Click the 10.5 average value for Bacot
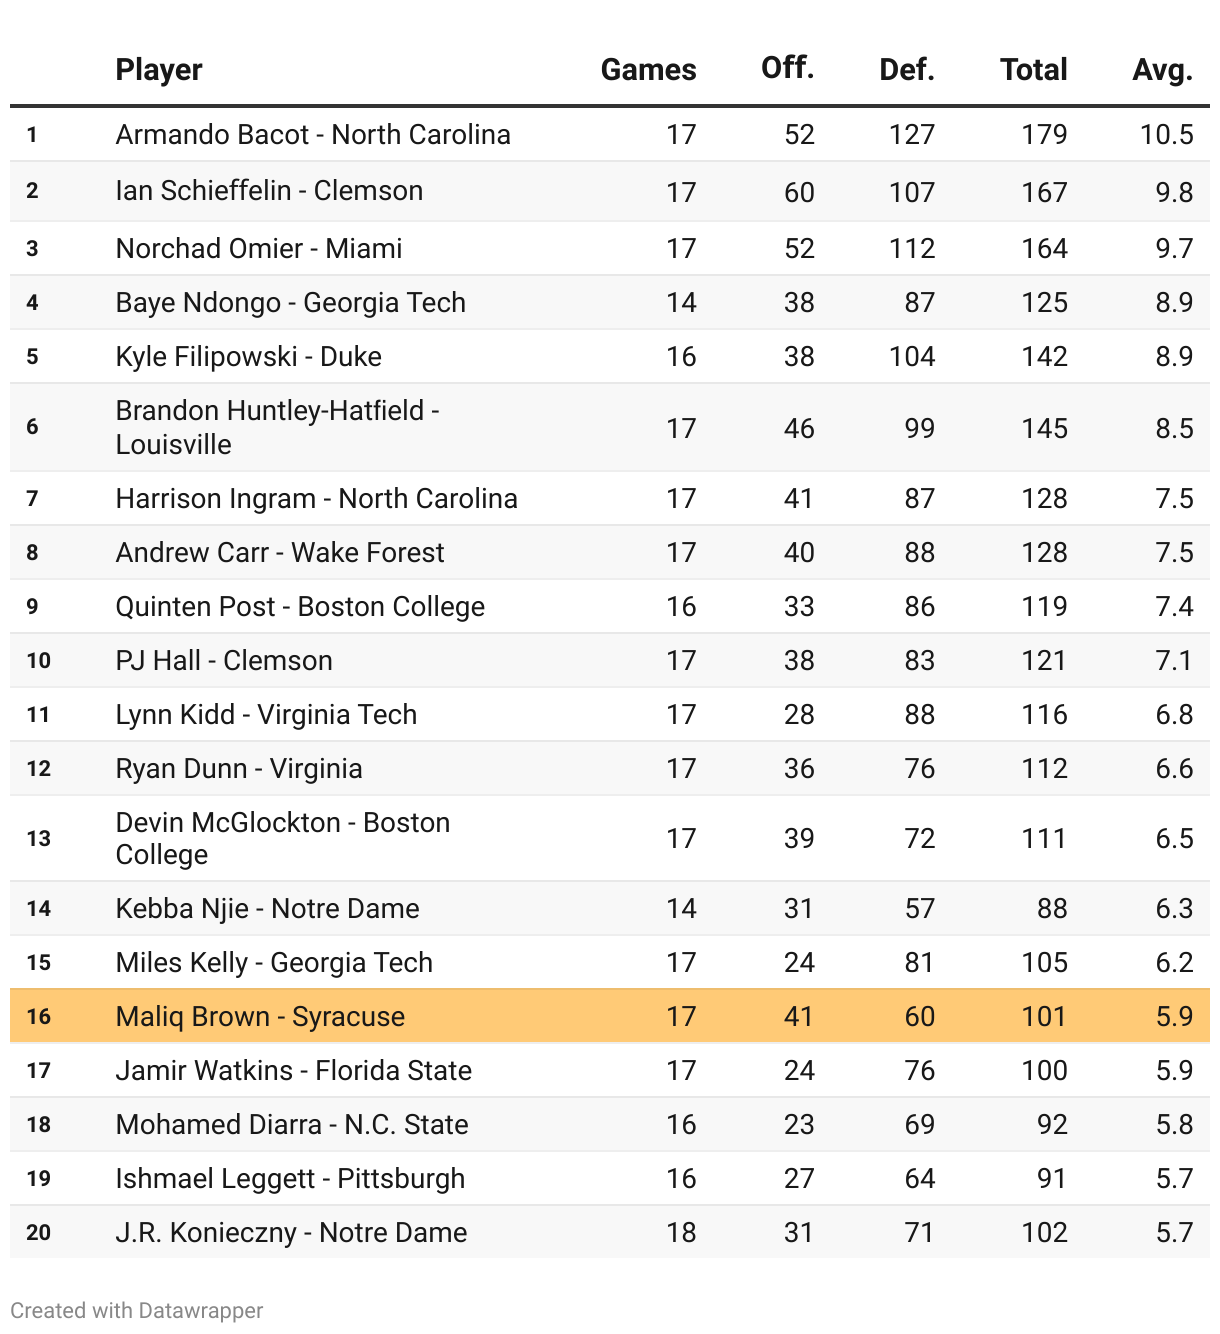 click(1166, 134)
